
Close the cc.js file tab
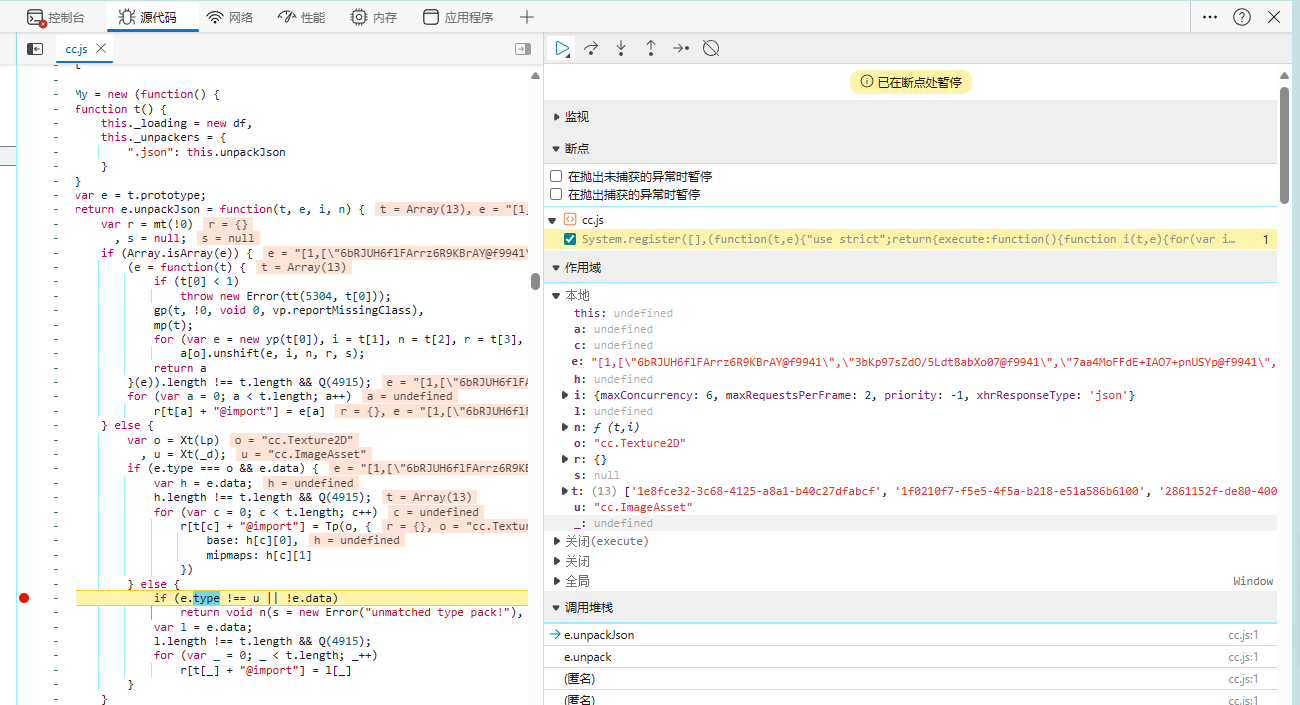coord(101,48)
